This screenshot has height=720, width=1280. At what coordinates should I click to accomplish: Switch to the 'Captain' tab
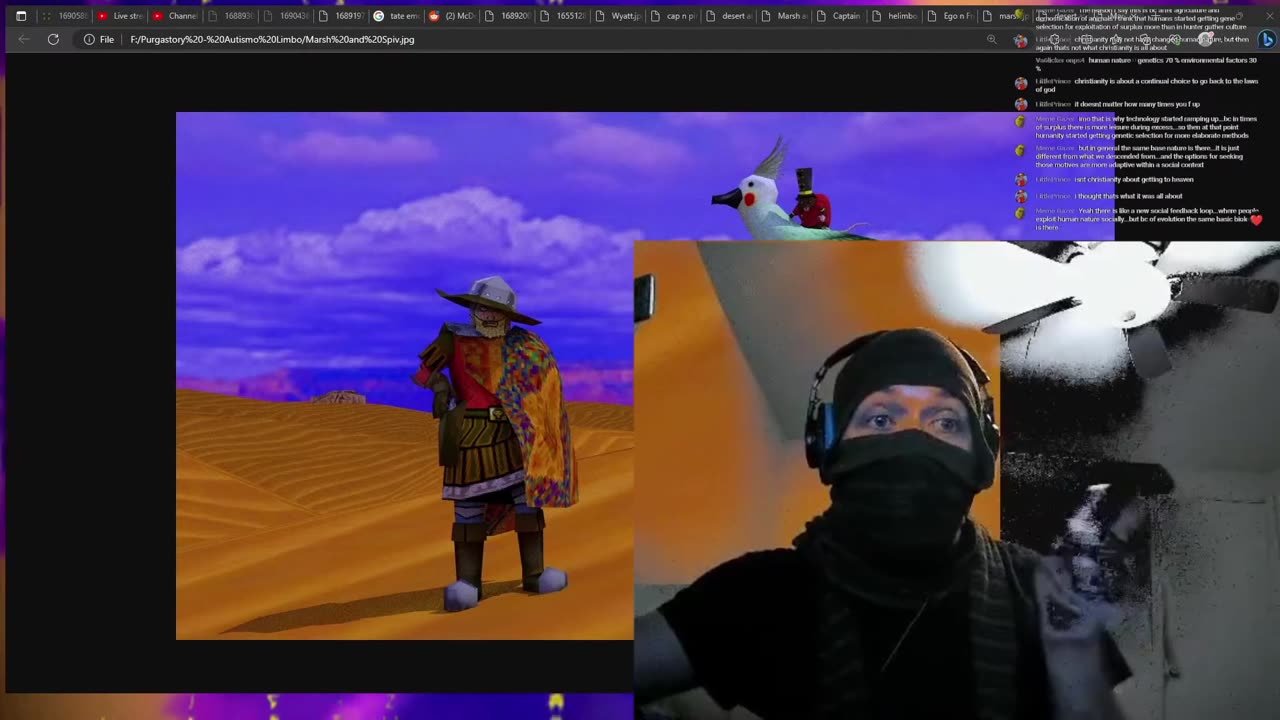pyautogui.click(x=838, y=16)
